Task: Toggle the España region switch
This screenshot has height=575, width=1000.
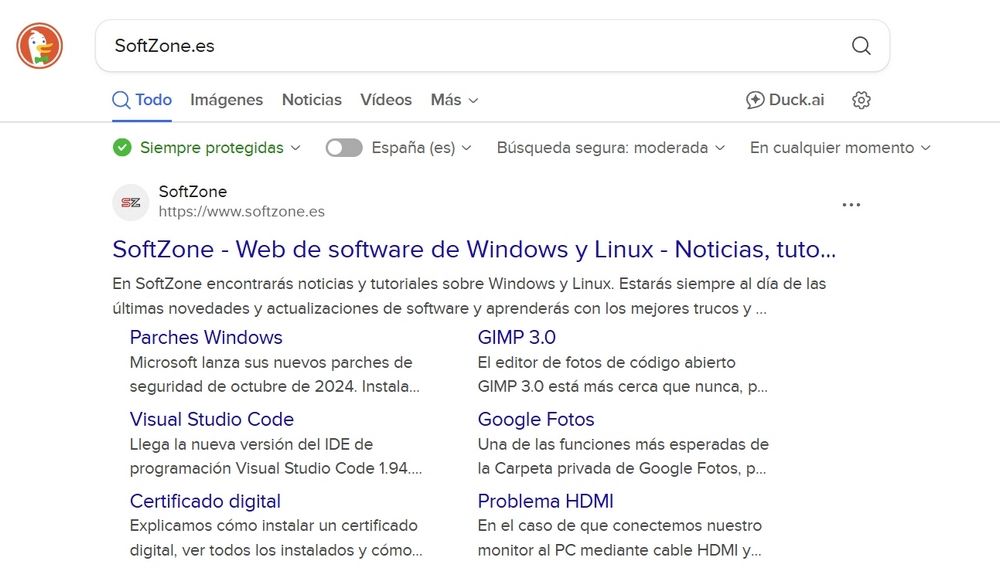Action: 344,148
